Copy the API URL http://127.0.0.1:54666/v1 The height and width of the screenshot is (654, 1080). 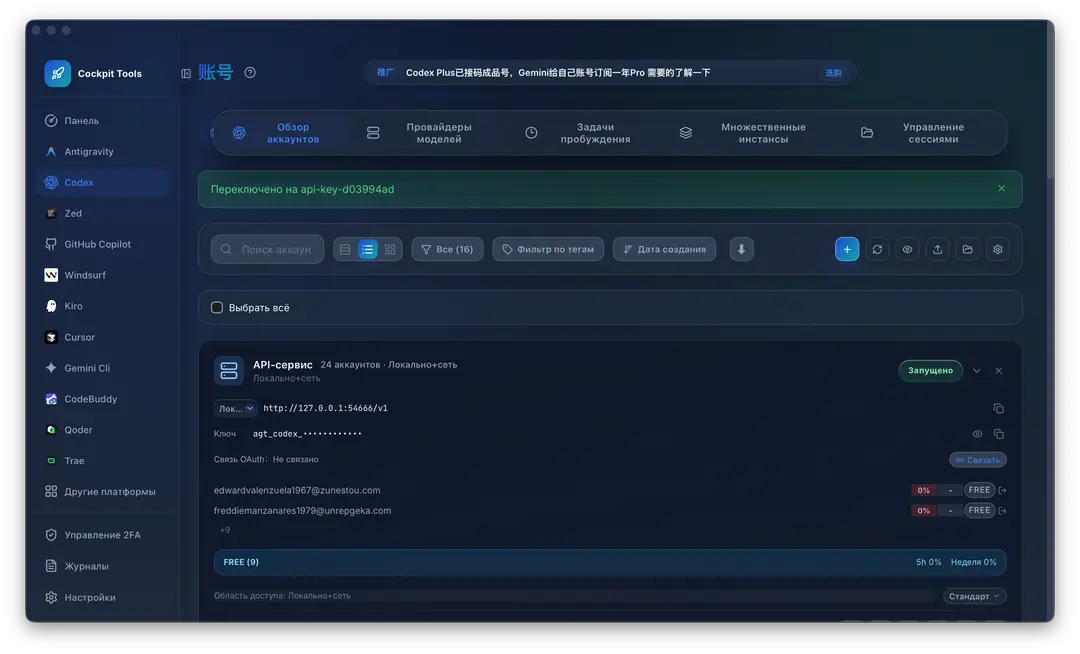click(x=999, y=408)
